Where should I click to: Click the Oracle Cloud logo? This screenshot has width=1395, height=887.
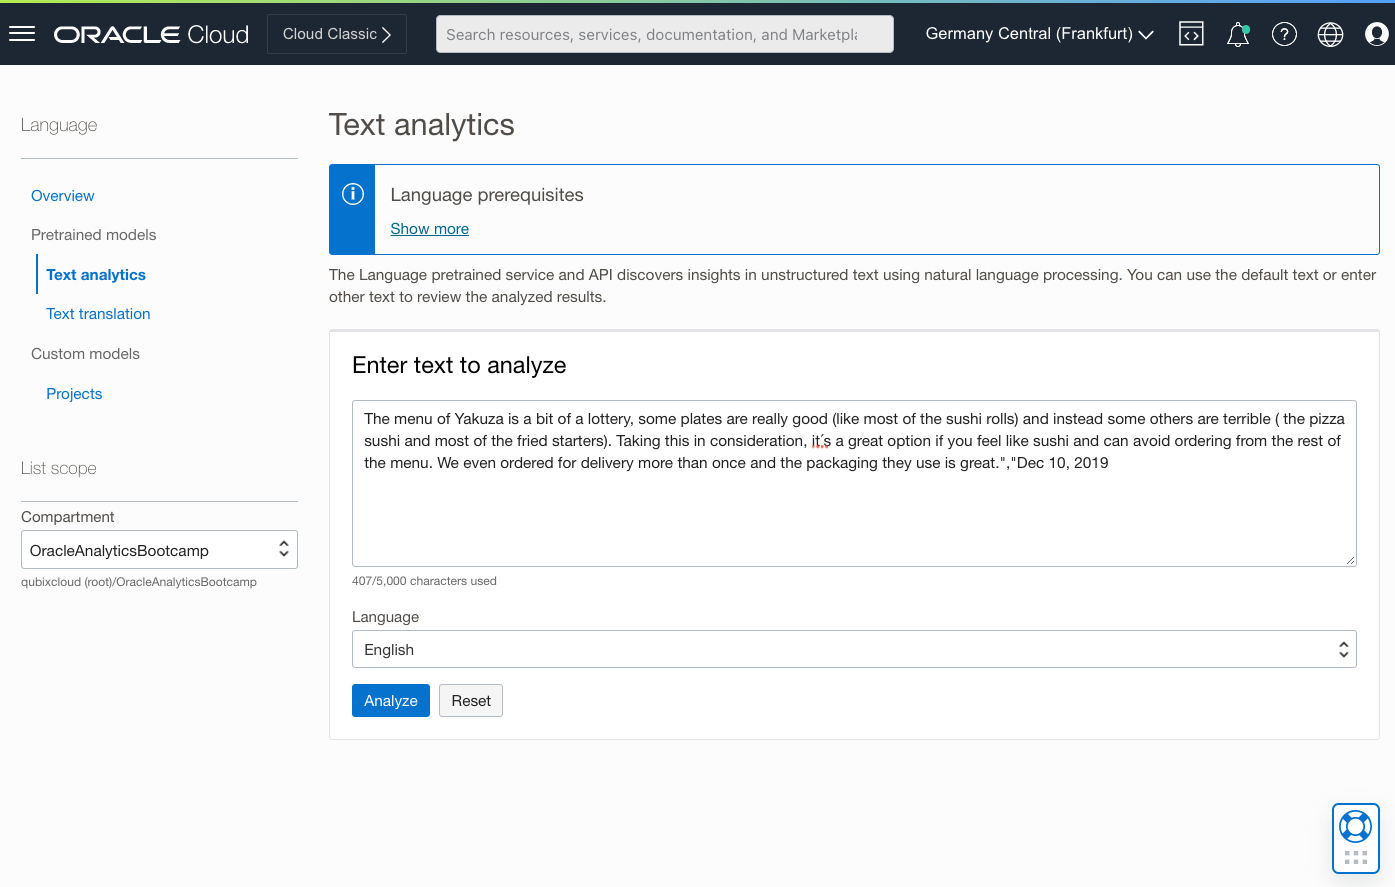click(x=151, y=34)
